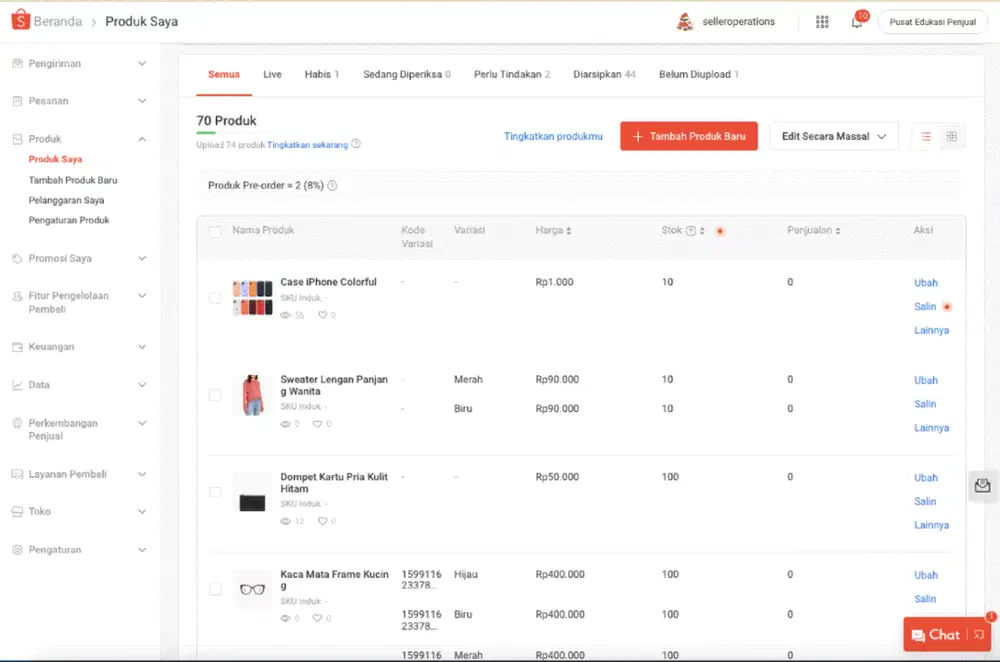
Task: Open the Kaca Mata Frame Kucing product thumbnail
Action: tap(251, 589)
